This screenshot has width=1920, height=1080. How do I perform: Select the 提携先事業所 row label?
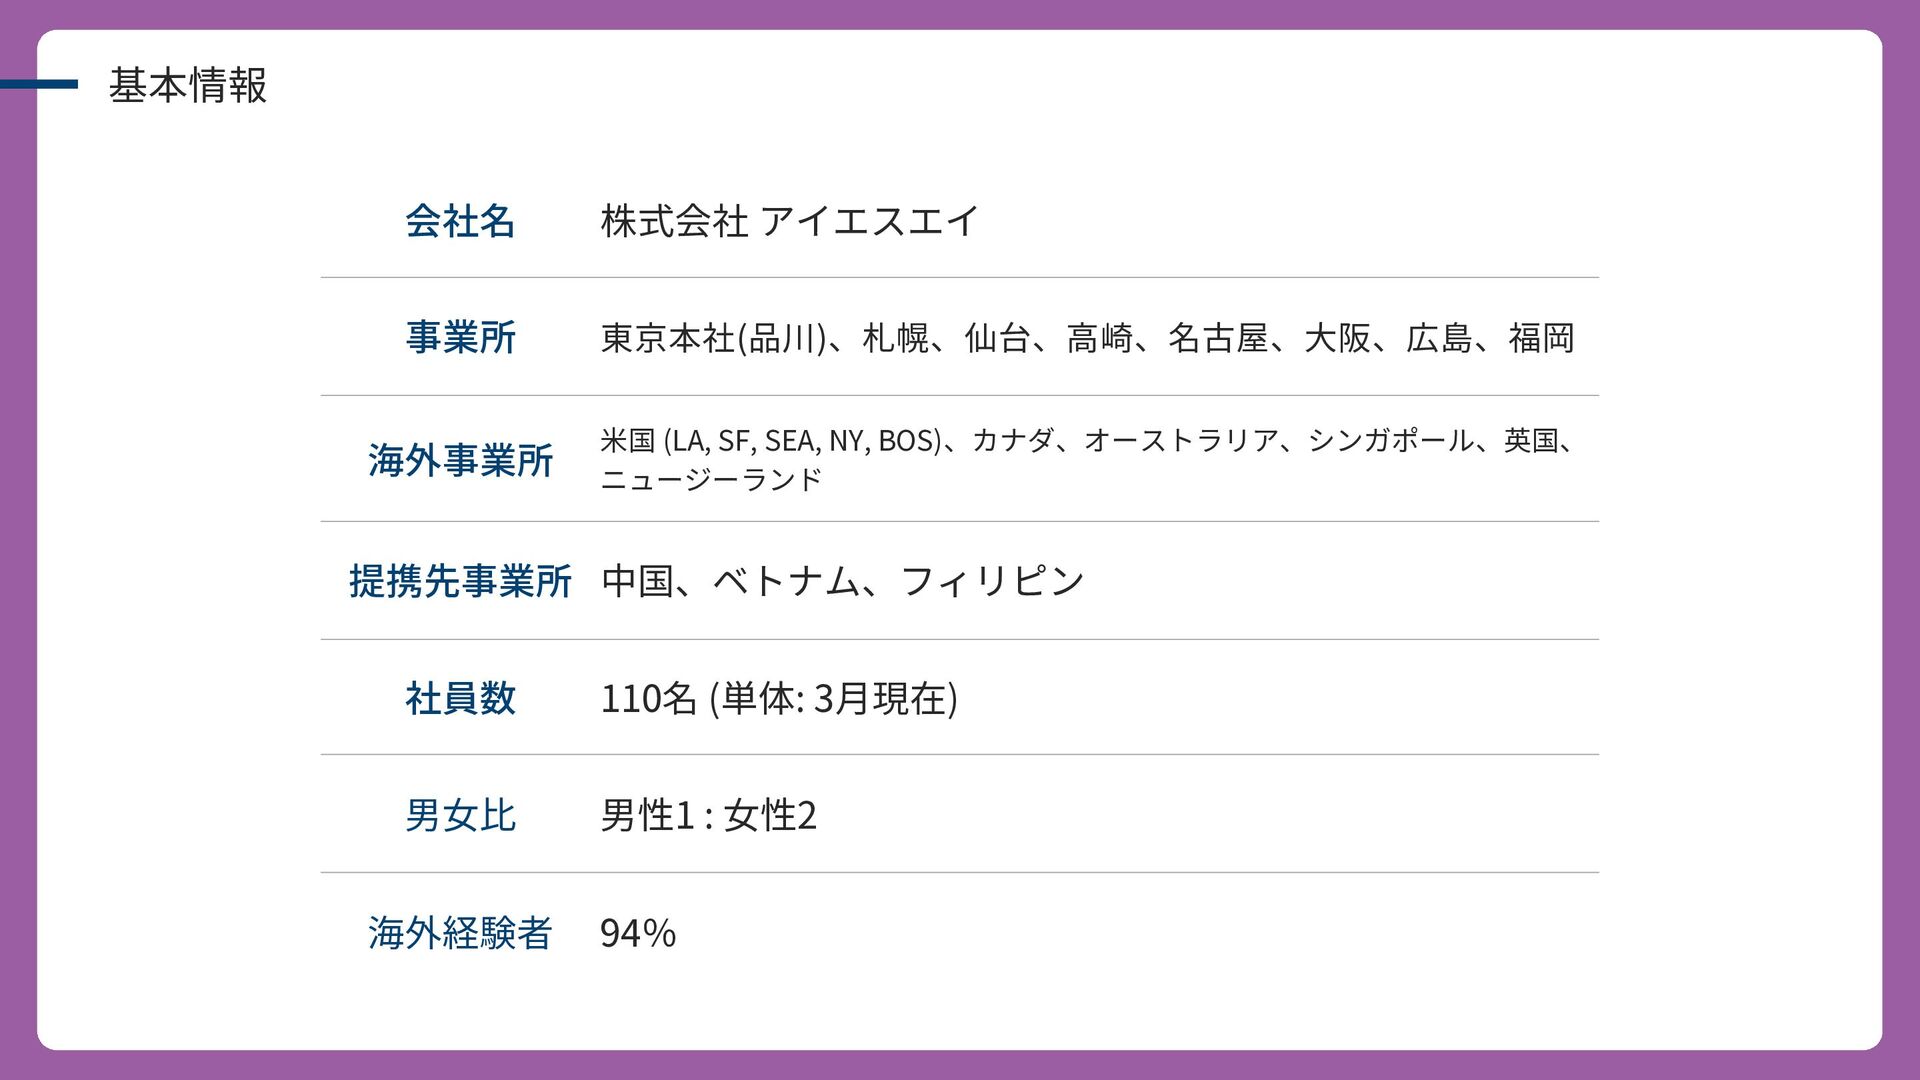[x=460, y=581]
